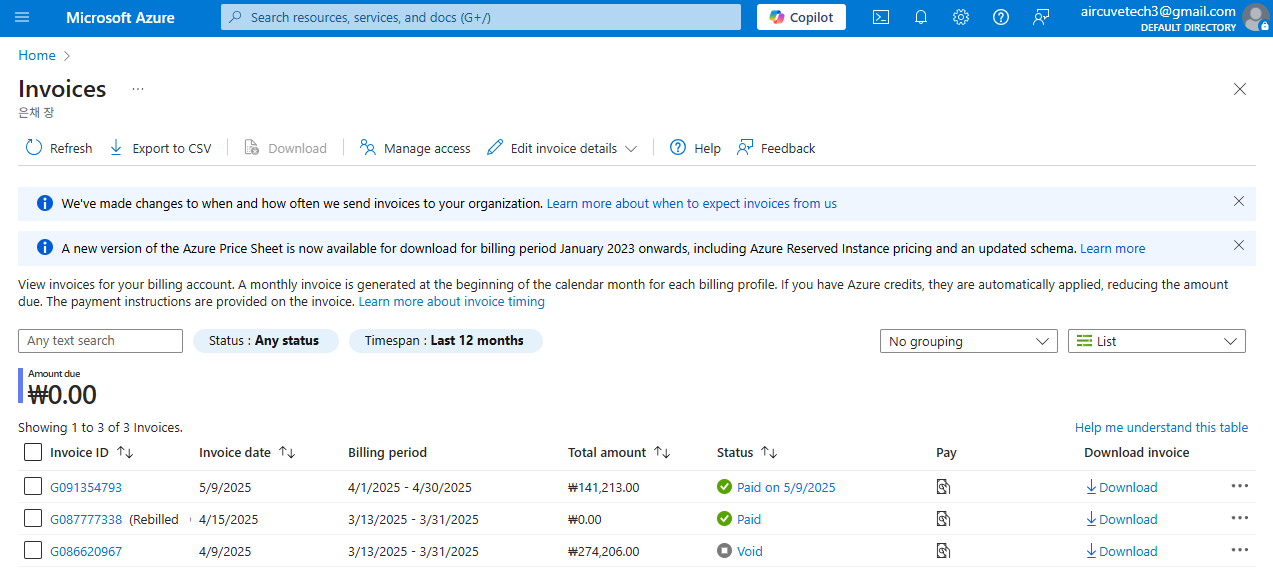Tick the select-all invoices checkbox
The image size is (1273, 574).
[33, 452]
